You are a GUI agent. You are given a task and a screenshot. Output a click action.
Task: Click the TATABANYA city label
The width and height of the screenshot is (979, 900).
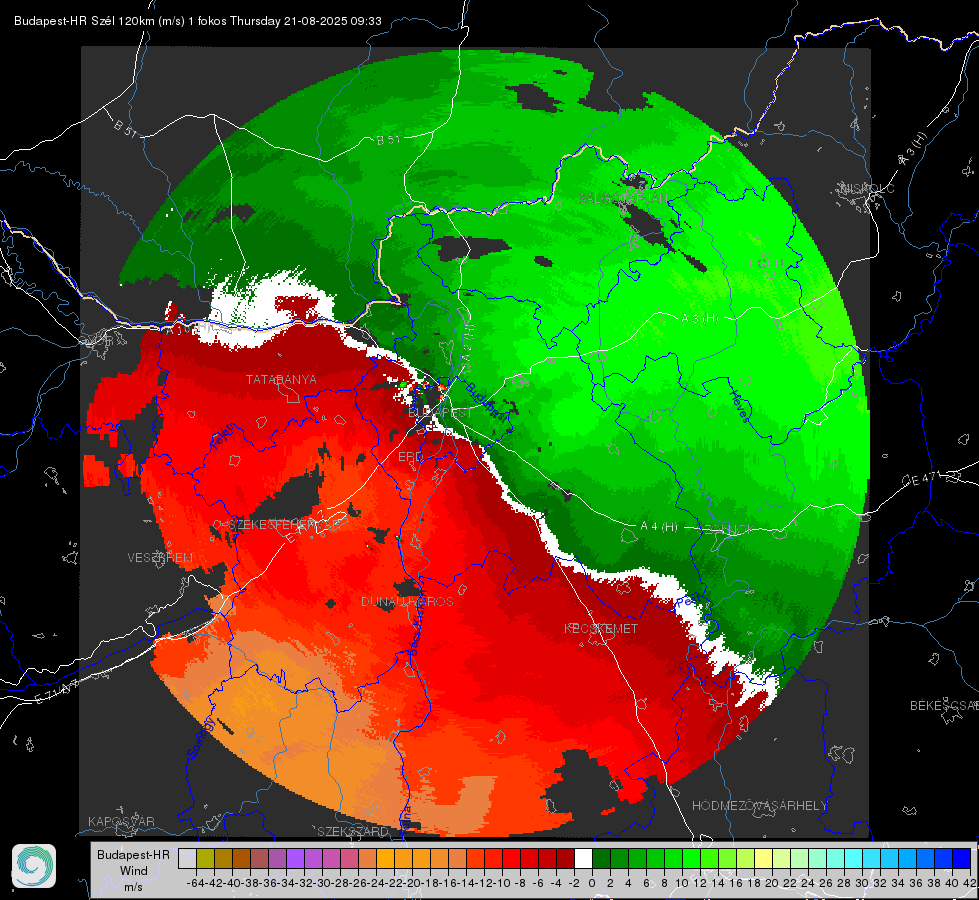[281, 379]
